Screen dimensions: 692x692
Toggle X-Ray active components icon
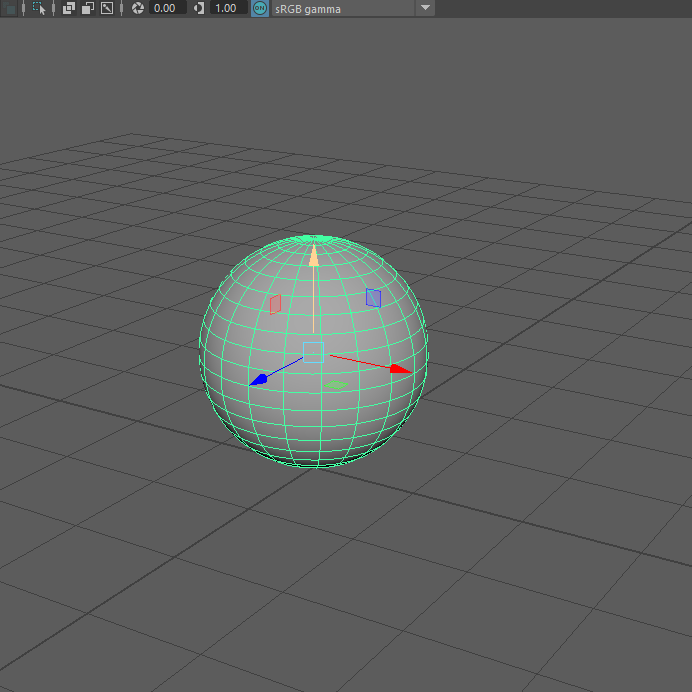(x=88, y=8)
